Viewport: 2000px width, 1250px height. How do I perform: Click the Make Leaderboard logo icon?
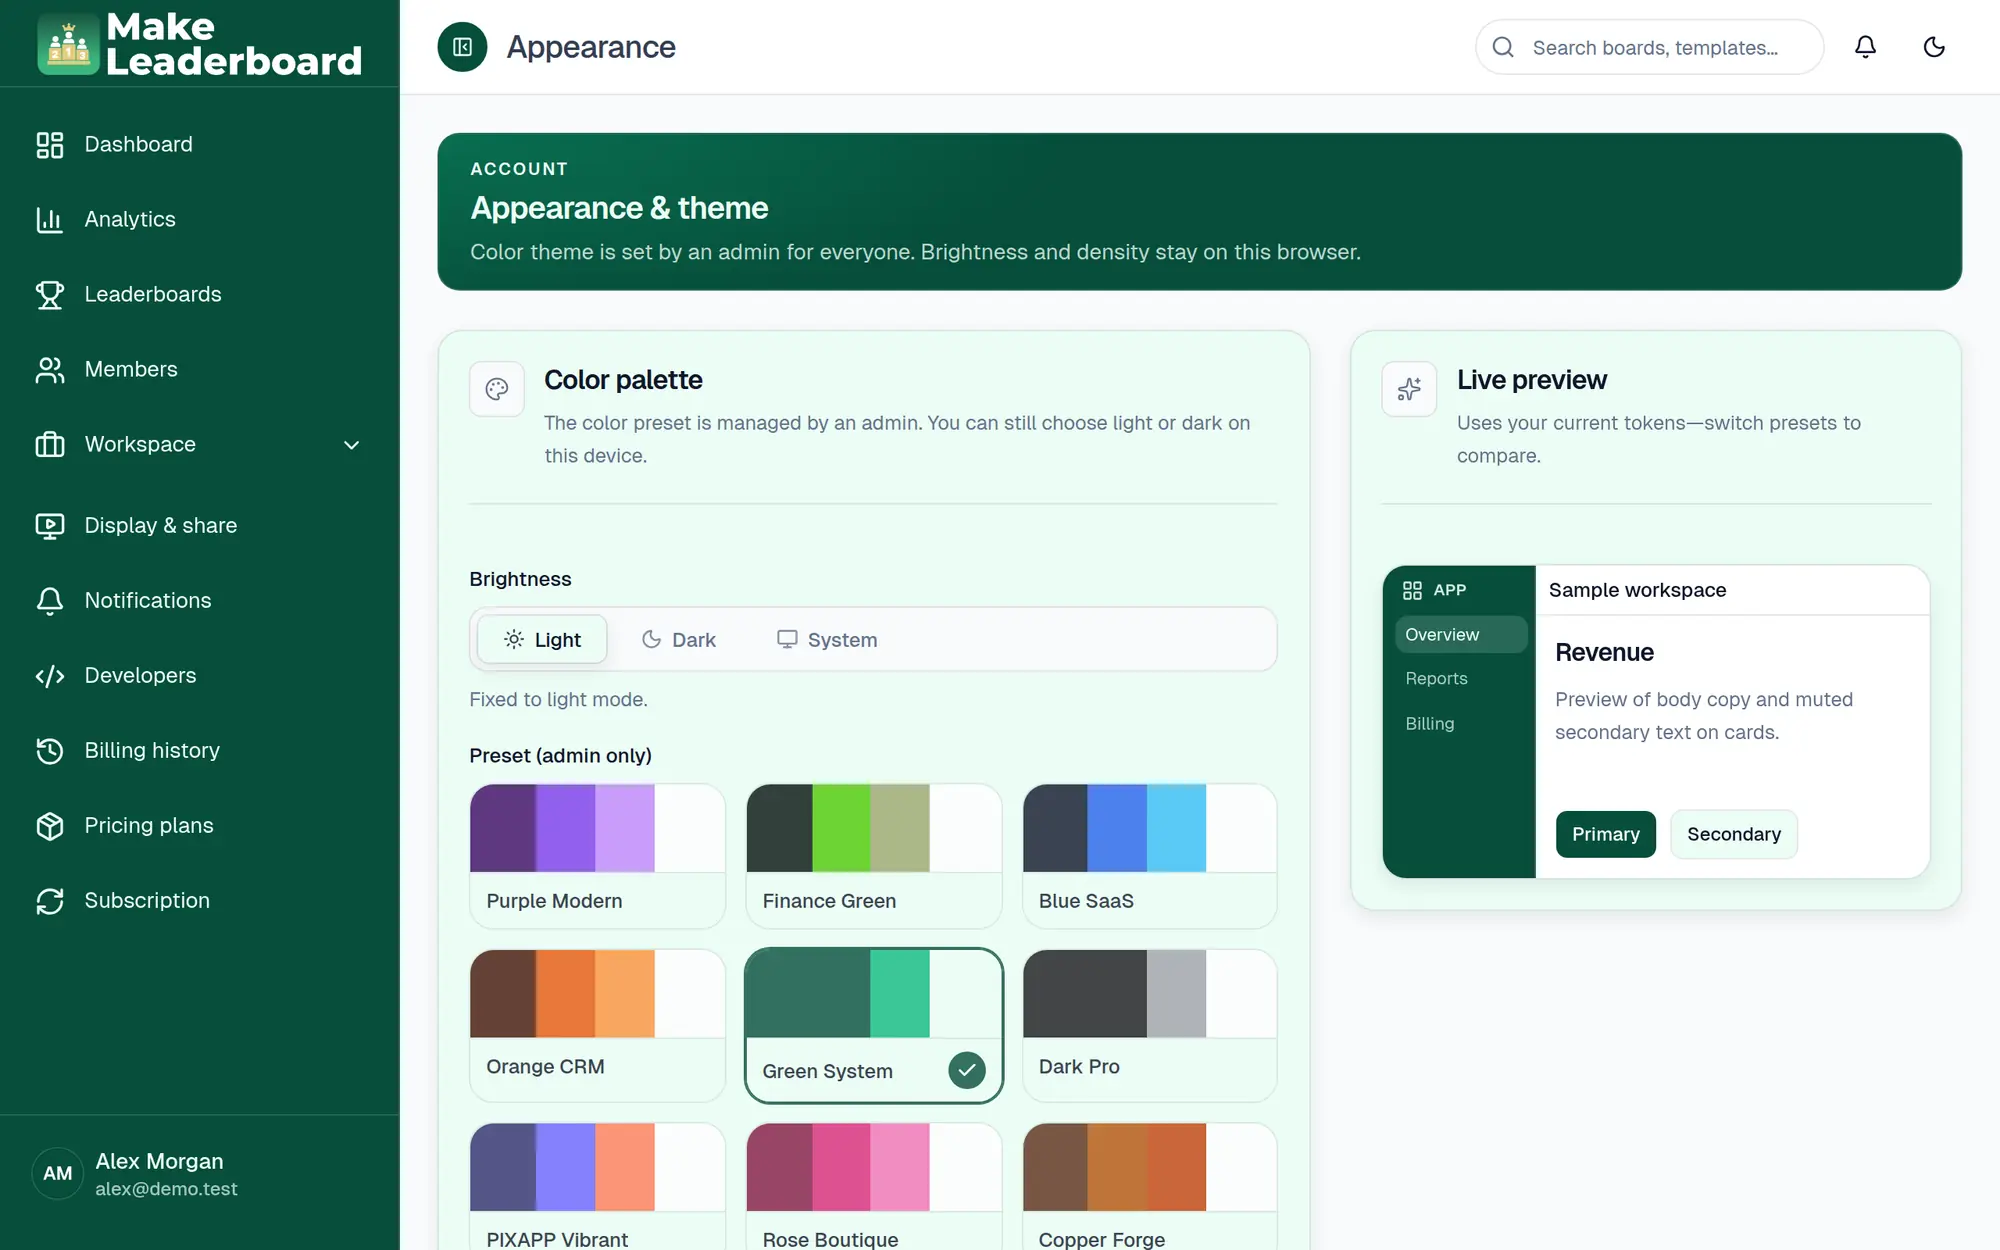[68, 44]
